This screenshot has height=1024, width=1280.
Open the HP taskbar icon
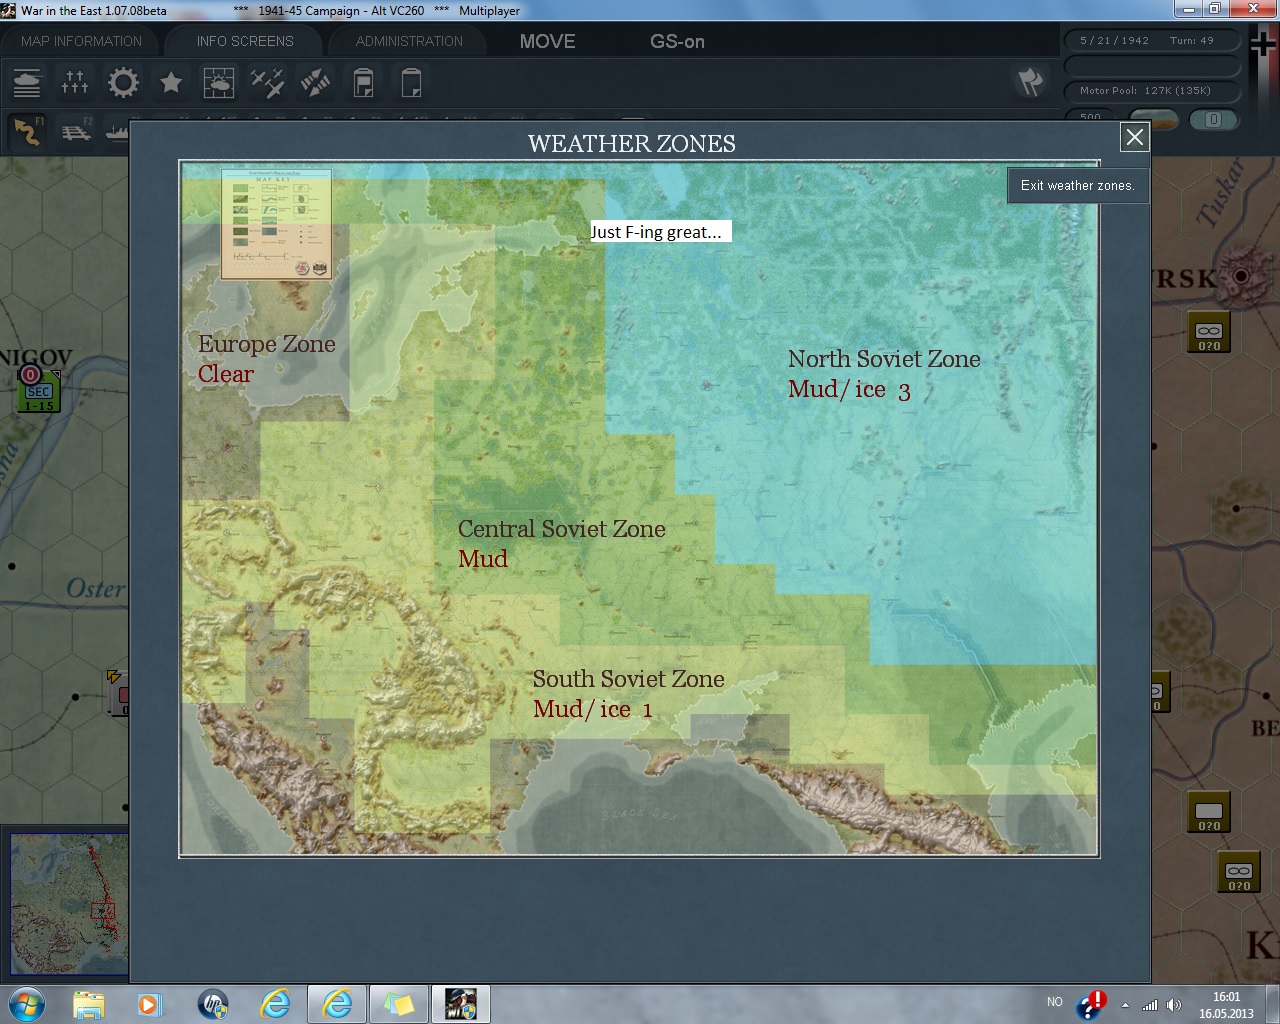click(213, 1003)
